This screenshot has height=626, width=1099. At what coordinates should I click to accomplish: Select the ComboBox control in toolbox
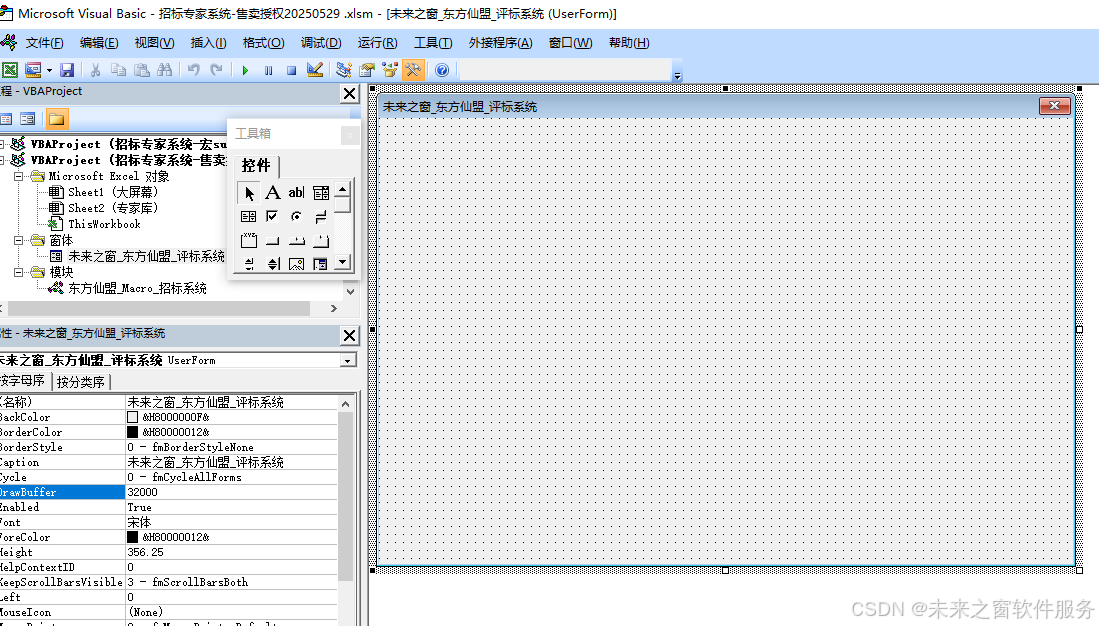[x=320, y=192]
